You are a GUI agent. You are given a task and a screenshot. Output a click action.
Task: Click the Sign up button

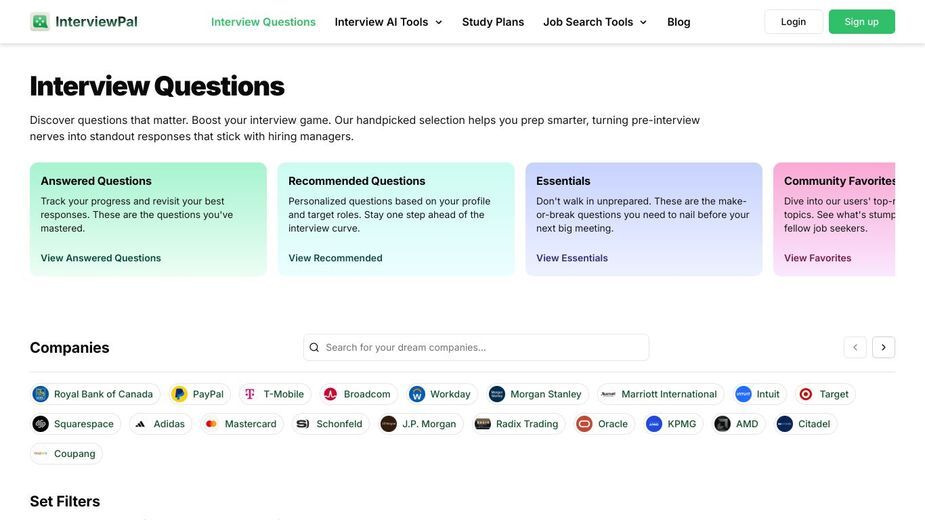[x=861, y=22]
